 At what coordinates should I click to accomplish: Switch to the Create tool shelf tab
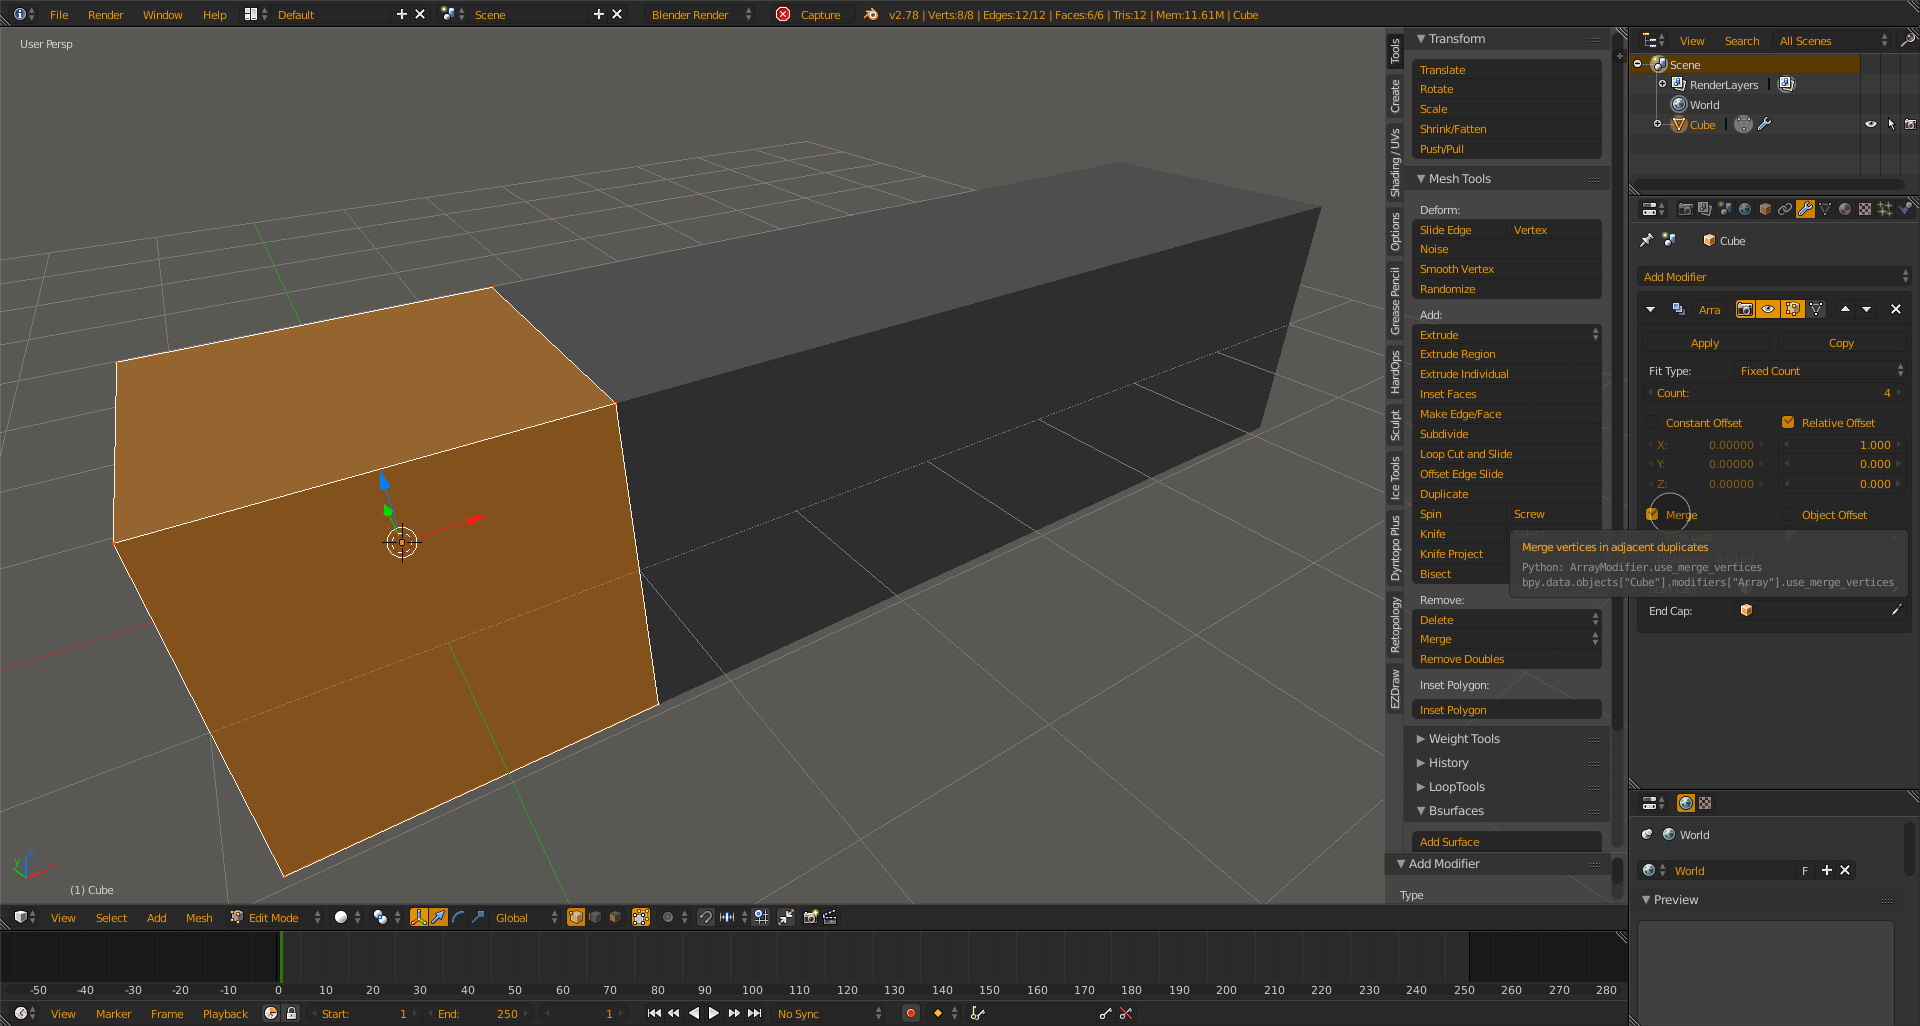pyautogui.click(x=1395, y=96)
